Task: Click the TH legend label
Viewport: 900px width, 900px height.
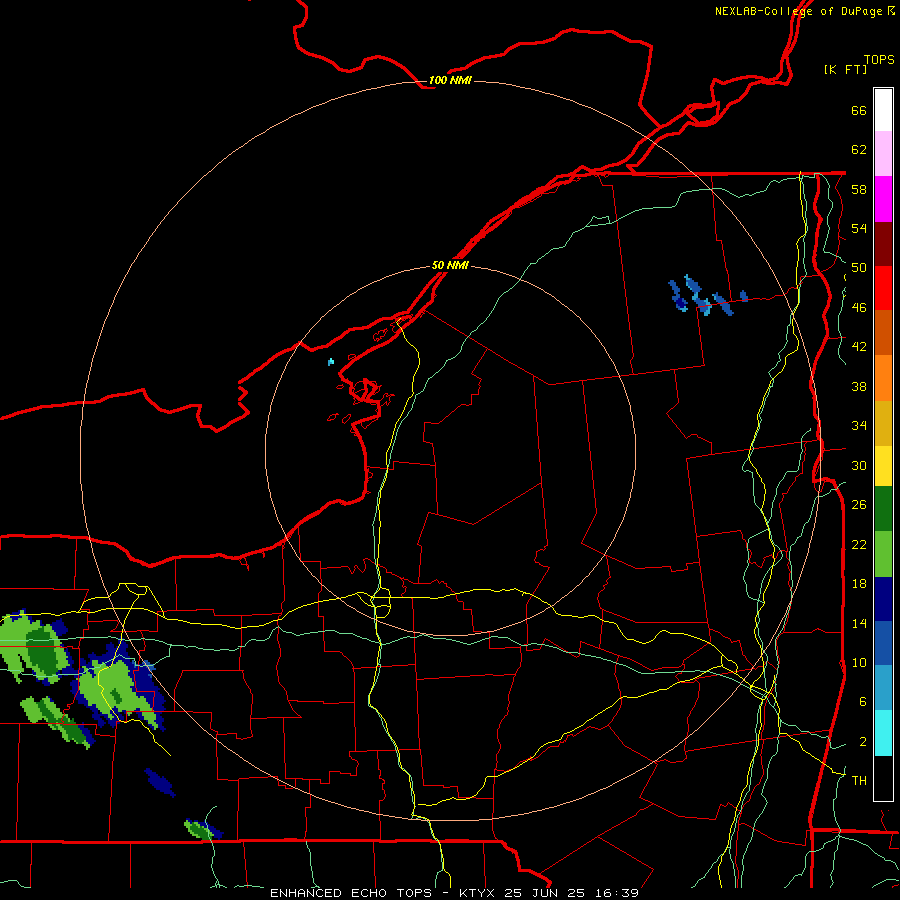Action: pyautogui.click(x=859, y=781)
